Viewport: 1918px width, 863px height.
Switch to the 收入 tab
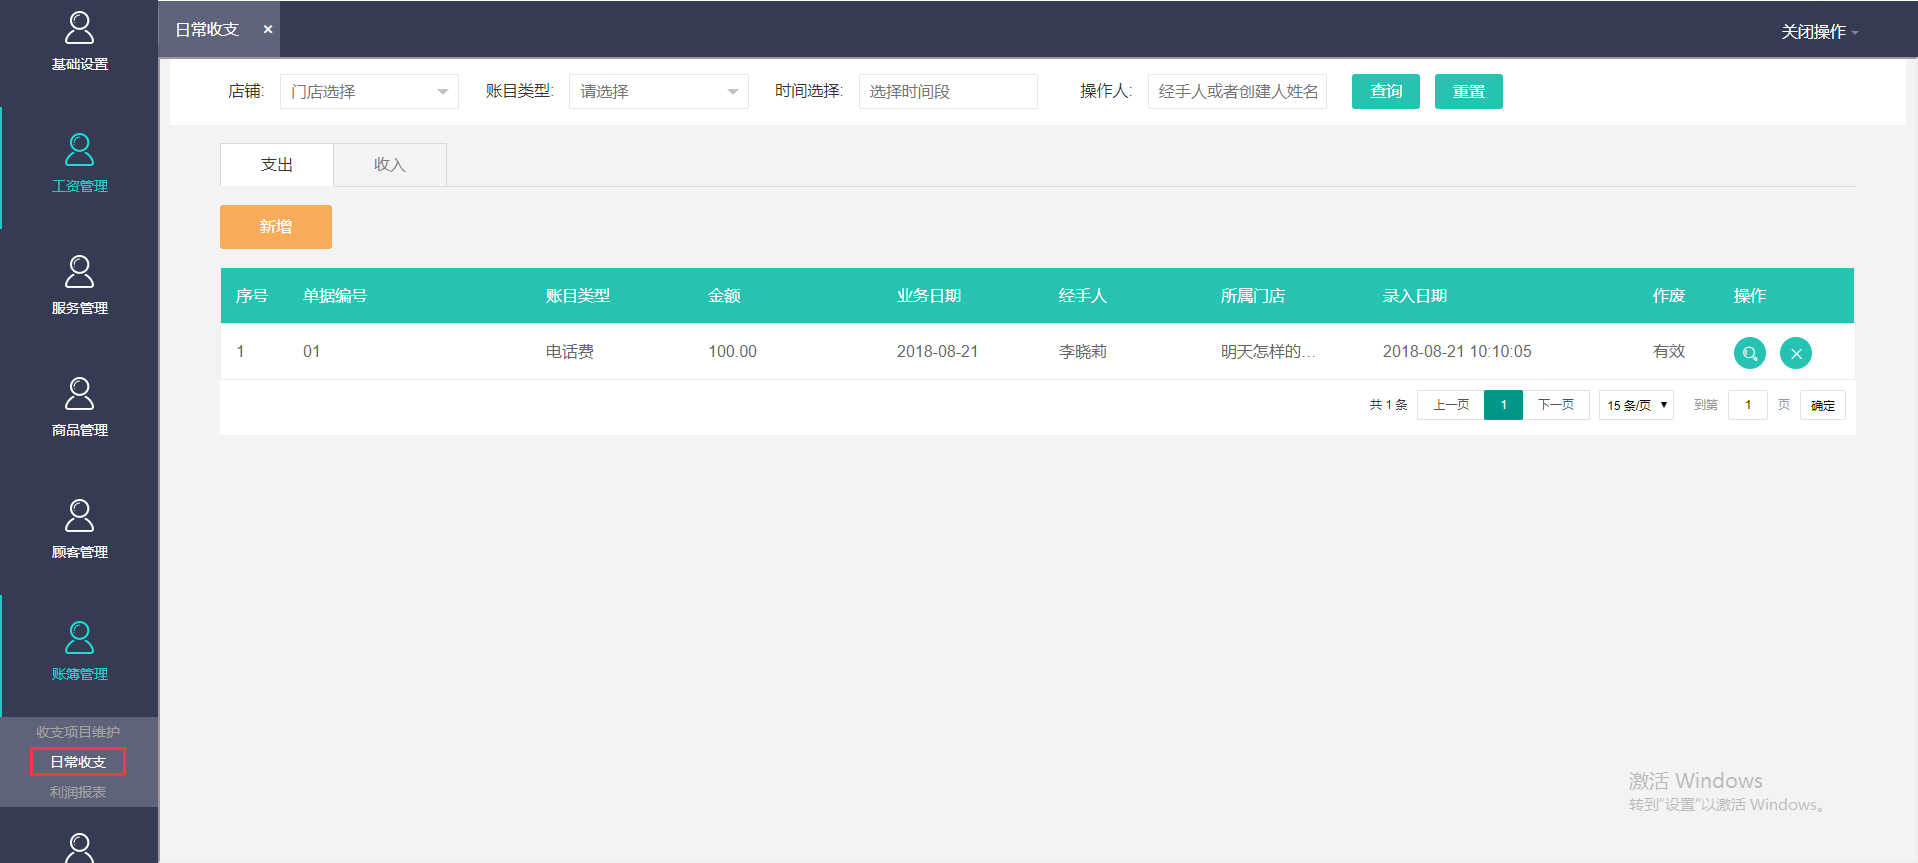click(390, 165)
